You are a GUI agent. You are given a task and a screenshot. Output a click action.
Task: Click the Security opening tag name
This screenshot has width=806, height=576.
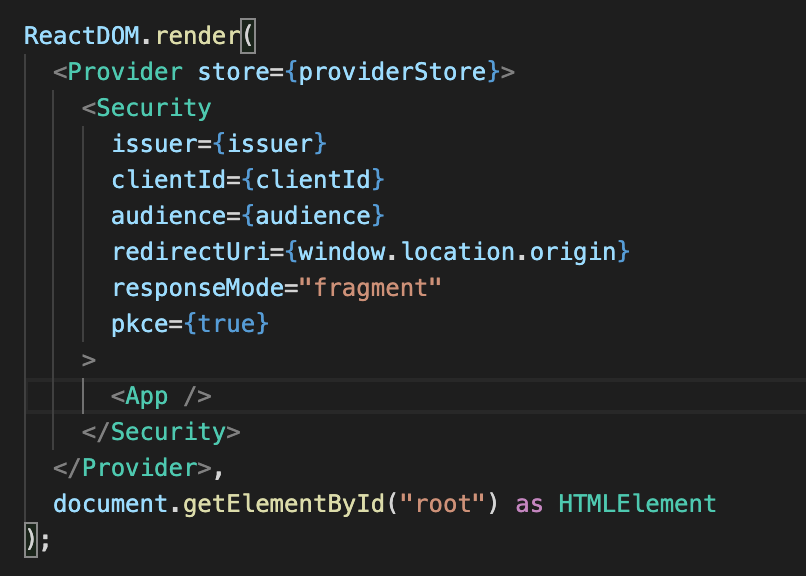click(x=154, y=108)
